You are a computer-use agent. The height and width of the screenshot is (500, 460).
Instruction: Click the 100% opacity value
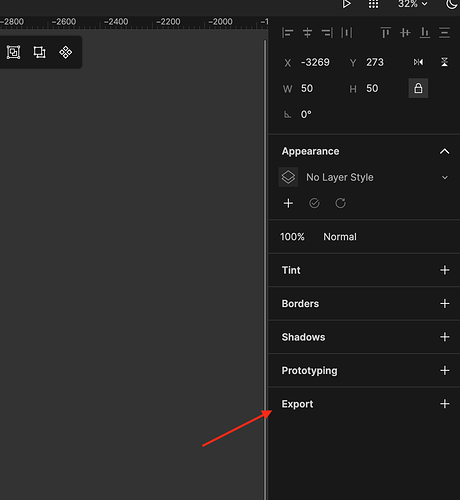coord(292,237)
